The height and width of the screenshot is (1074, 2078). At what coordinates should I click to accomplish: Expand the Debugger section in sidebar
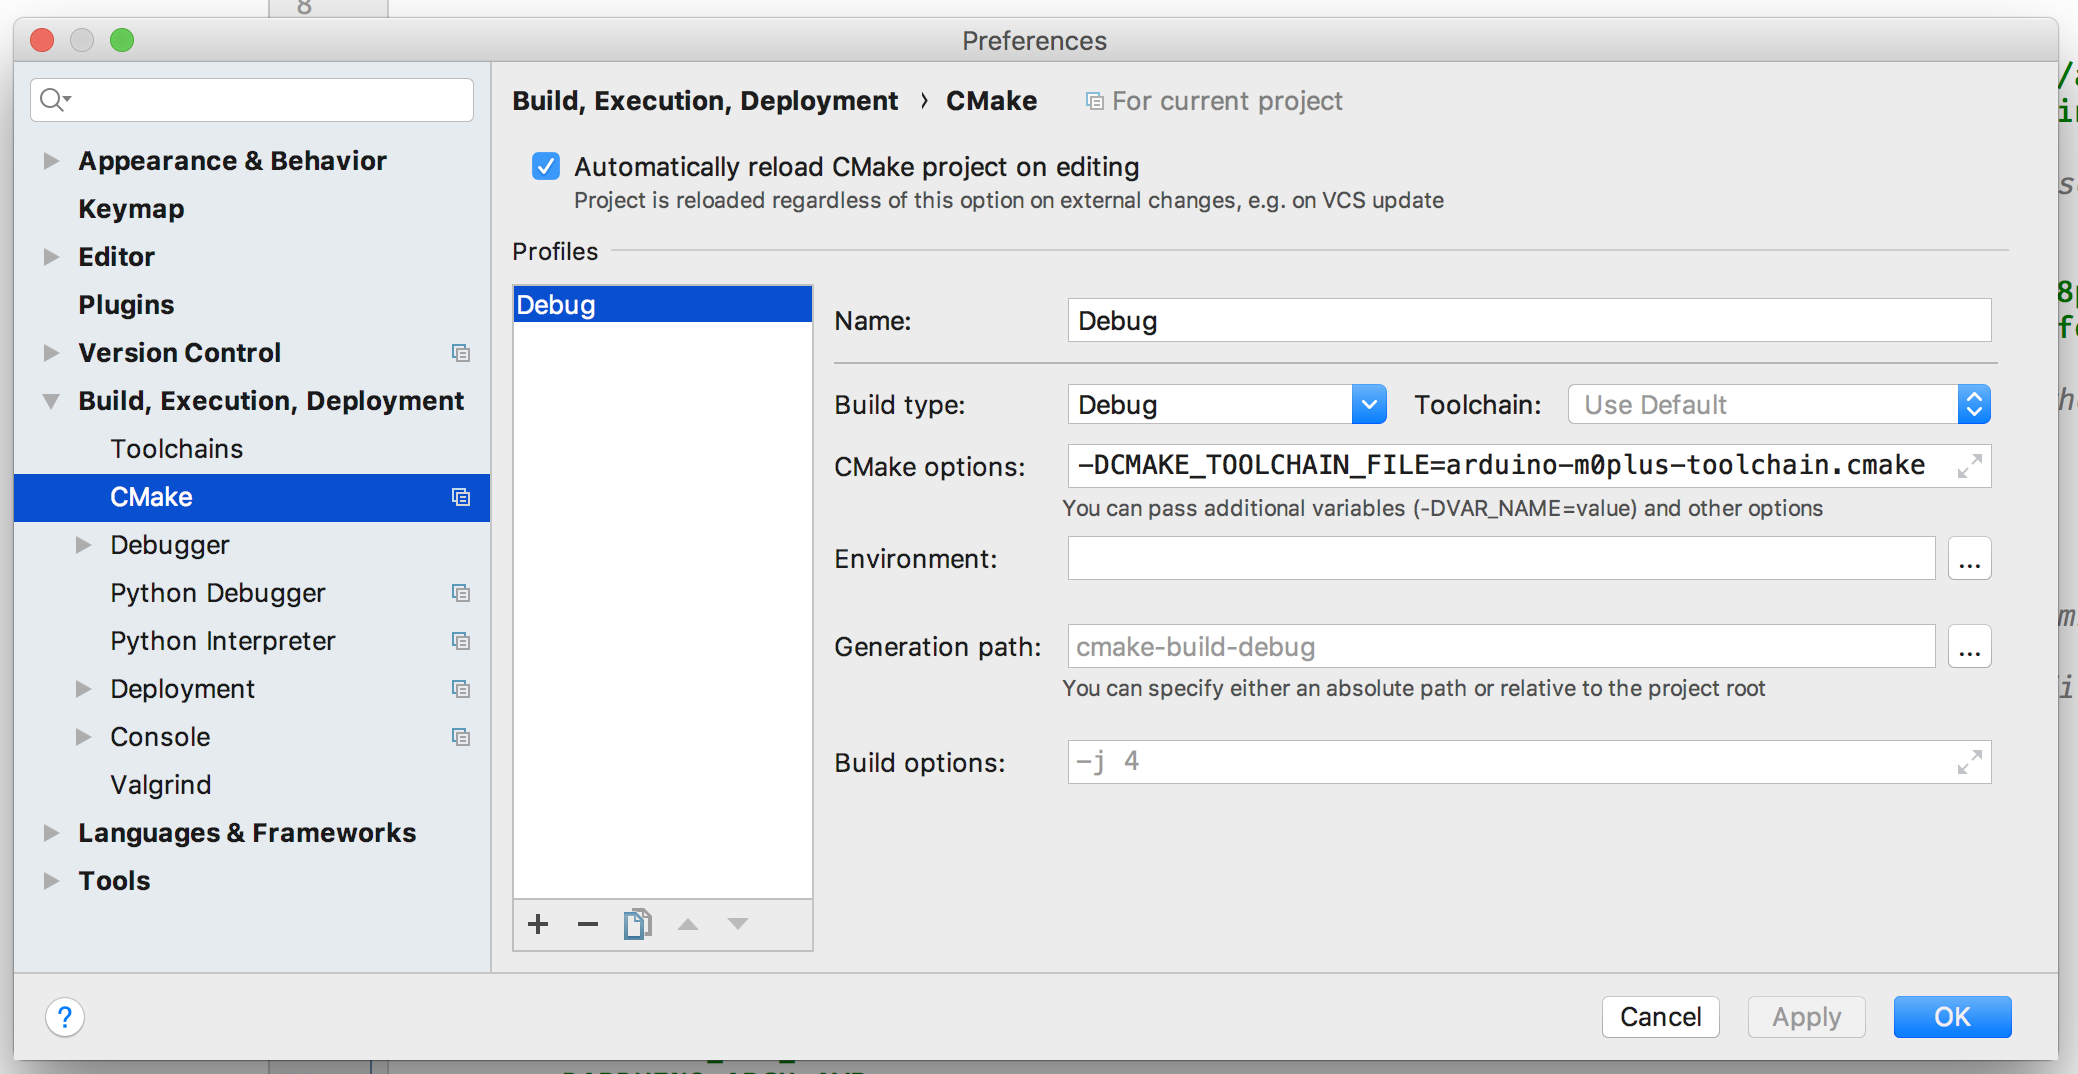(82, 545)
